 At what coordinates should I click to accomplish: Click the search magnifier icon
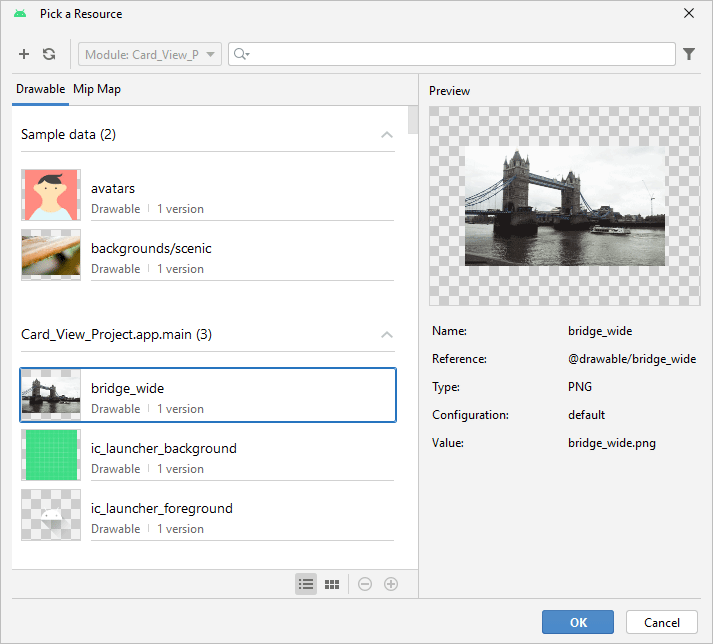click(x=240, y=54)
